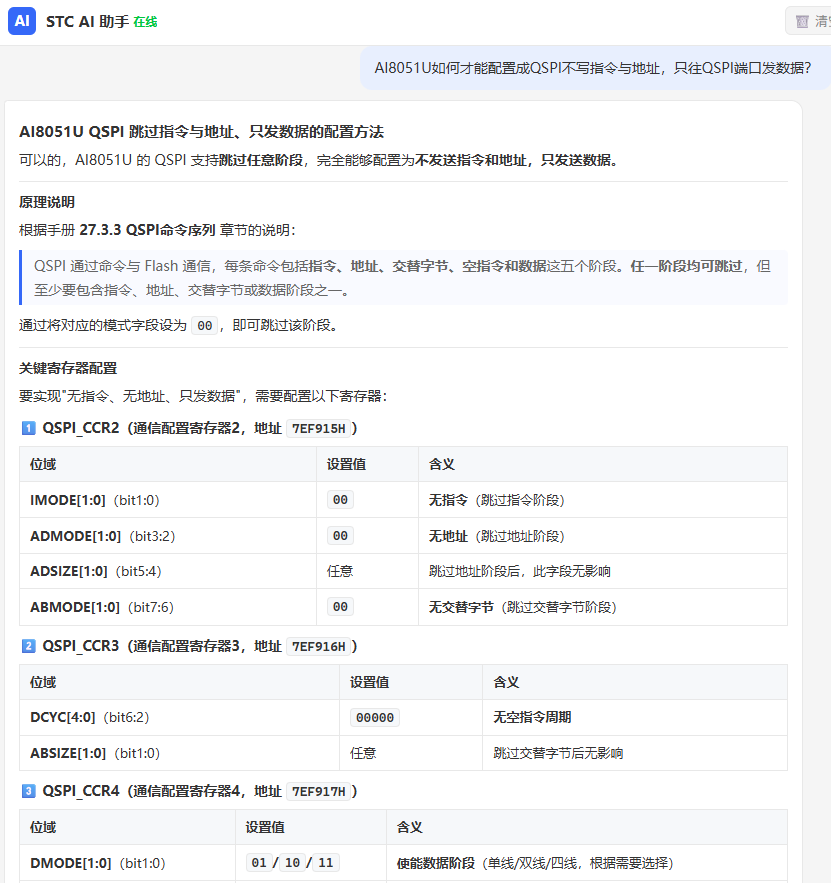
Task: Click the STC AI 助手 title
Action: point(87,21)
